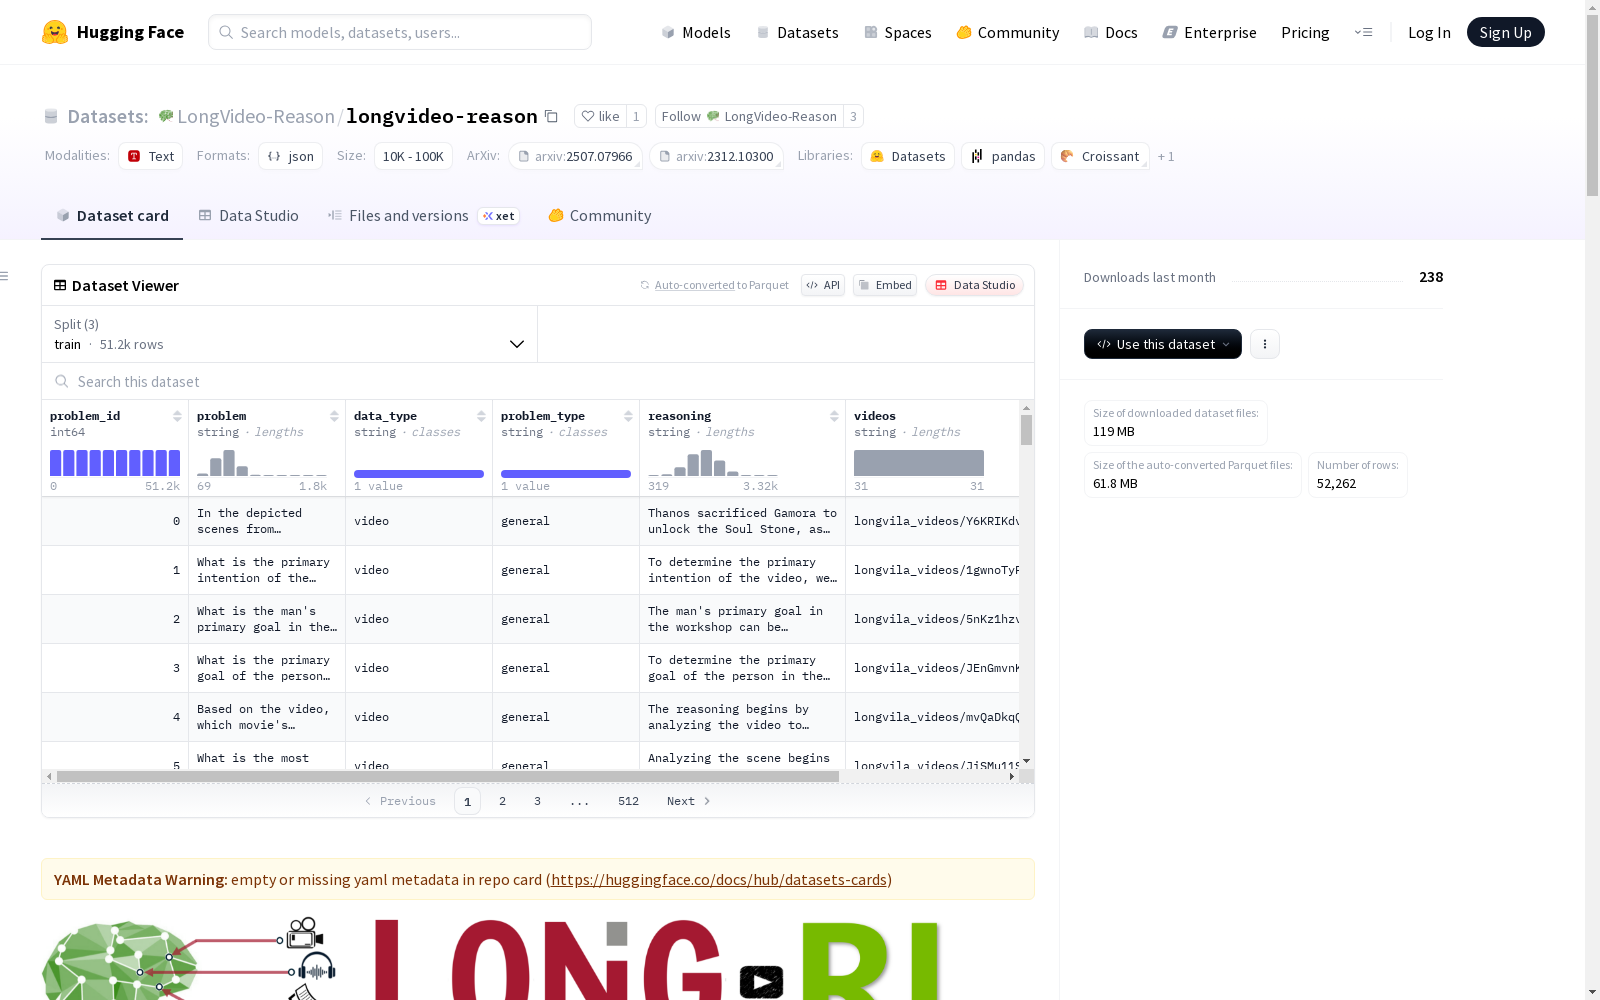Screen dimensions: 1600x1000
Task: Open Spaces in the top navigation
Action: point(898,32)
